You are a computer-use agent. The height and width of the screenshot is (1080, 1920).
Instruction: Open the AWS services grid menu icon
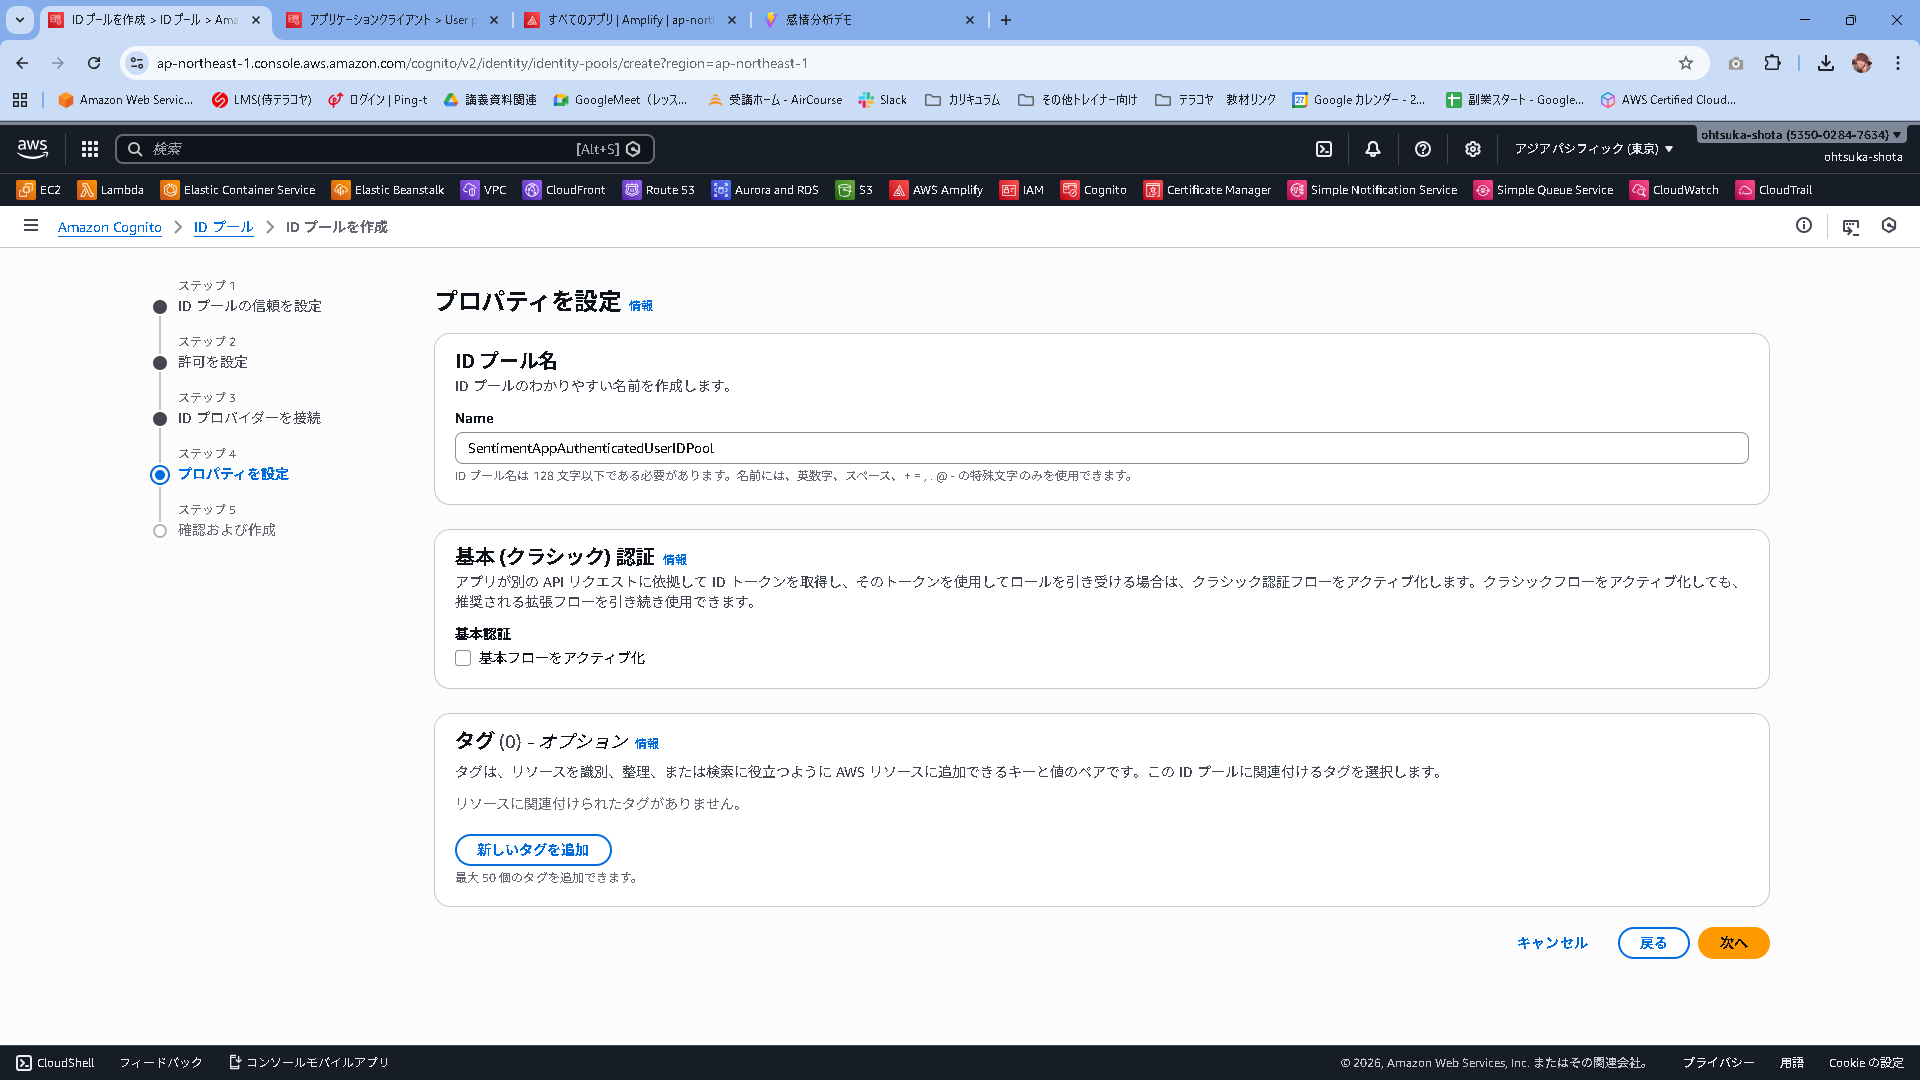click(90, 149)
